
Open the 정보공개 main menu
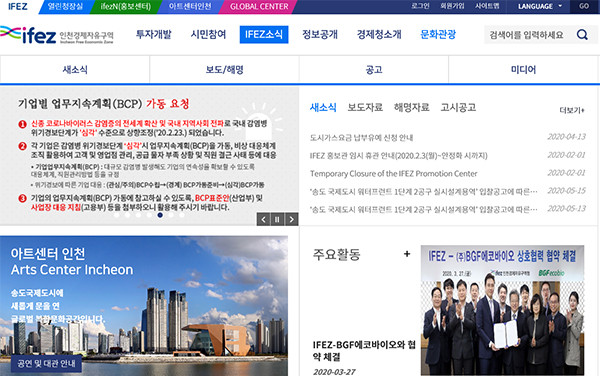tap(320, 34)
